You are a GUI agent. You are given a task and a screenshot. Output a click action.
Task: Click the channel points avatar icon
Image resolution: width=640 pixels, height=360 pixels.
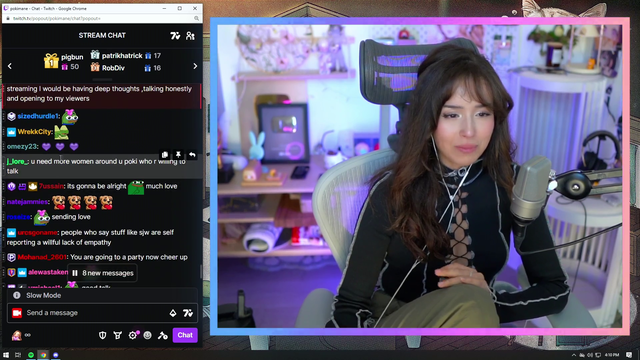tap(17, 336)
